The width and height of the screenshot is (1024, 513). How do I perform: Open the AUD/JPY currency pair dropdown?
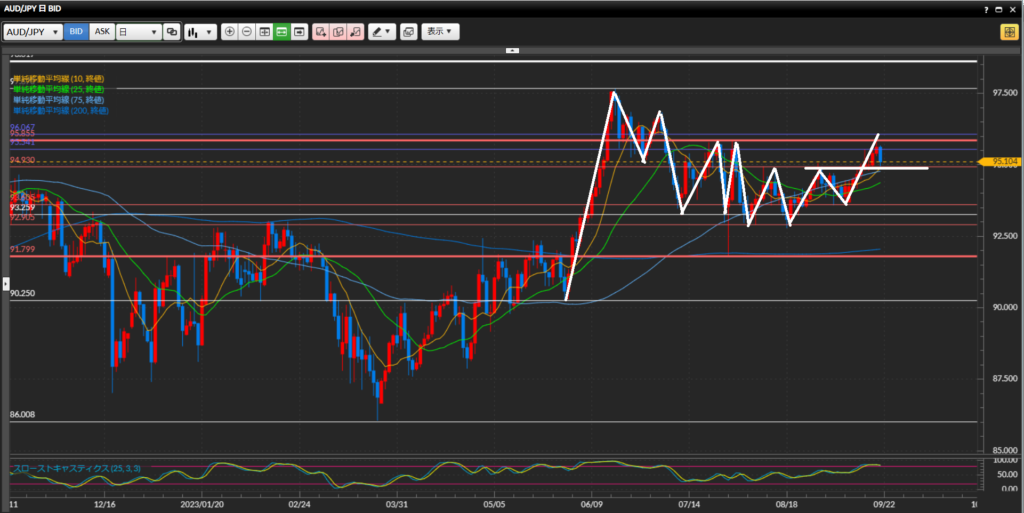pyautogui.click(x=33, y=32)
